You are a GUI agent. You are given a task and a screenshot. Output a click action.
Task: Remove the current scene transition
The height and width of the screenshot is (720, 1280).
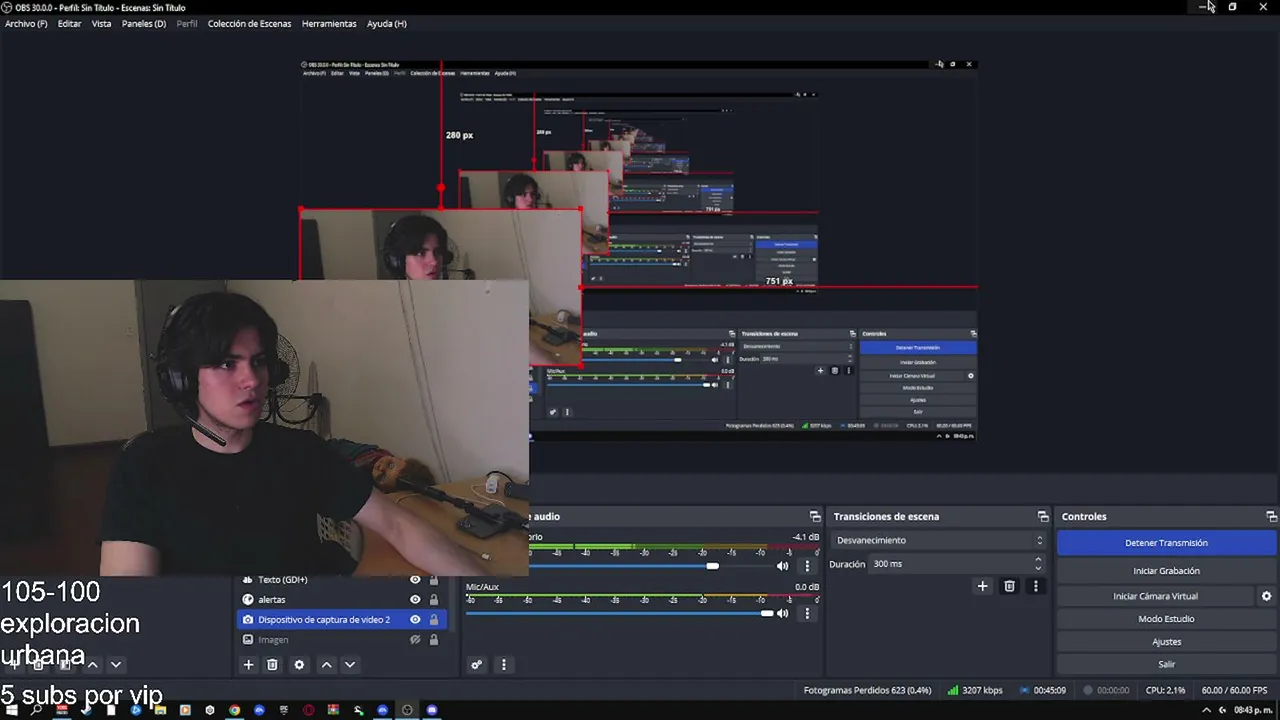(x=1009, y=587)
